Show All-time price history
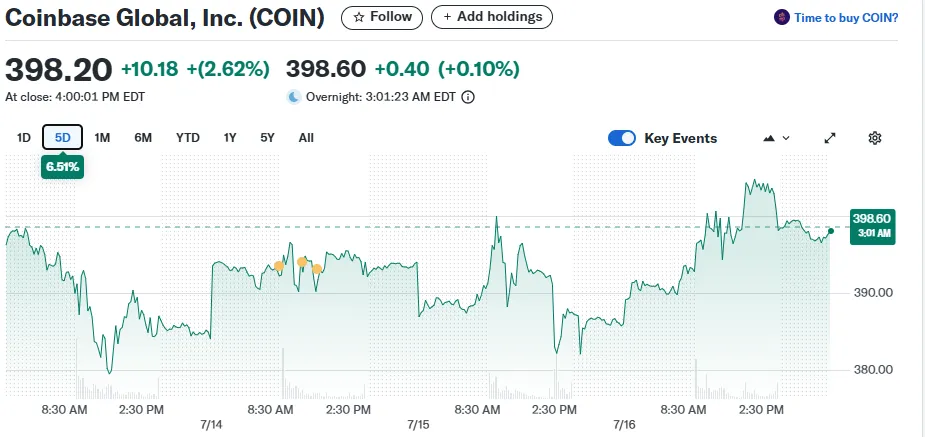The width and height of the screenshot is (925, 437). click(306, 138)
